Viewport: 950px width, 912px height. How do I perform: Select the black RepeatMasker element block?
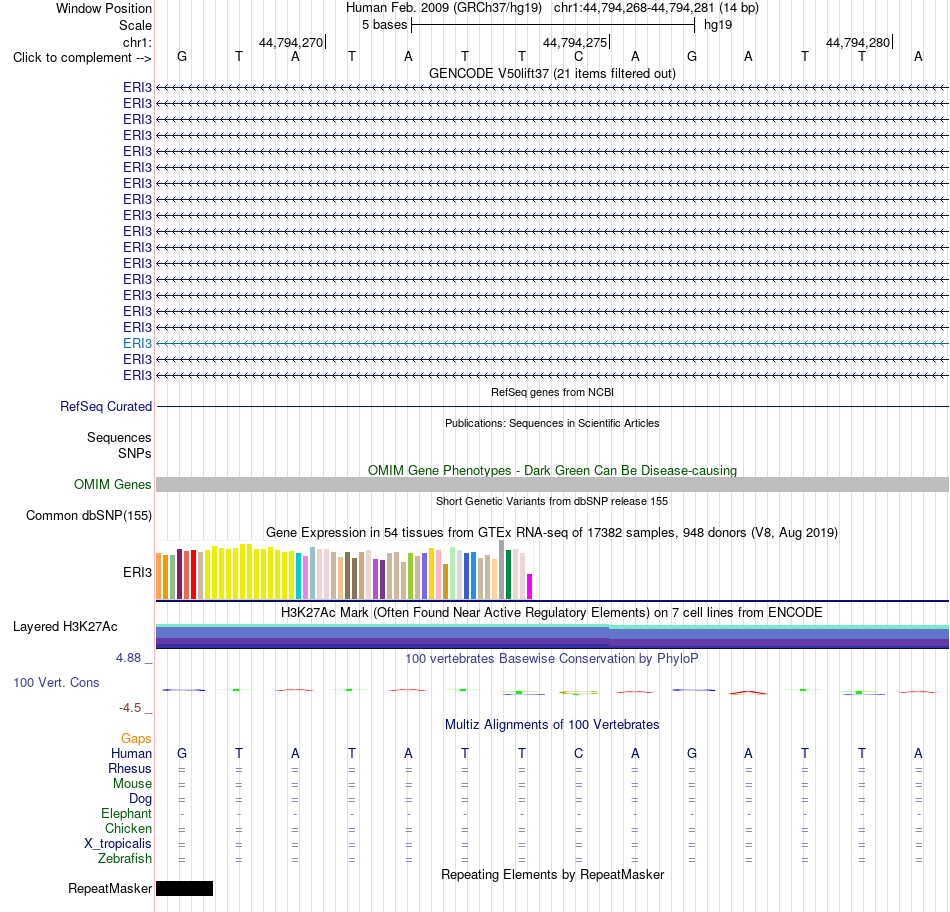tap(184, 888)
